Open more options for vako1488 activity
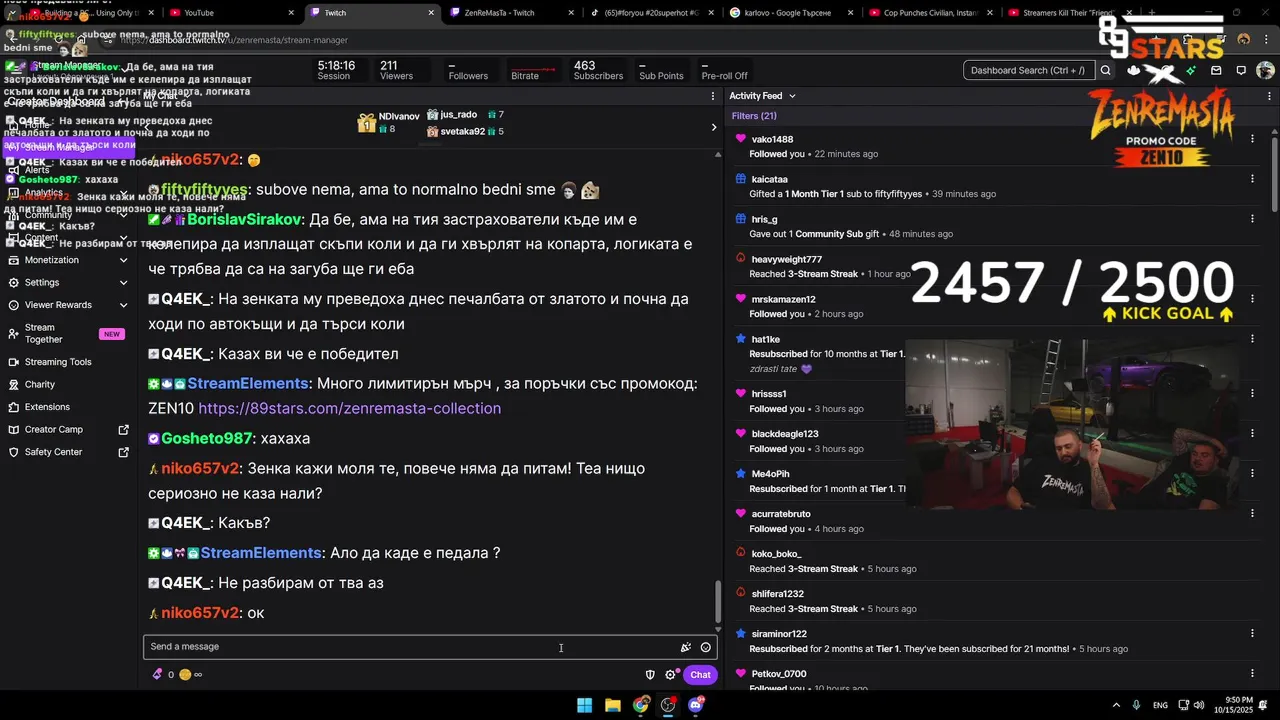 1252,139
